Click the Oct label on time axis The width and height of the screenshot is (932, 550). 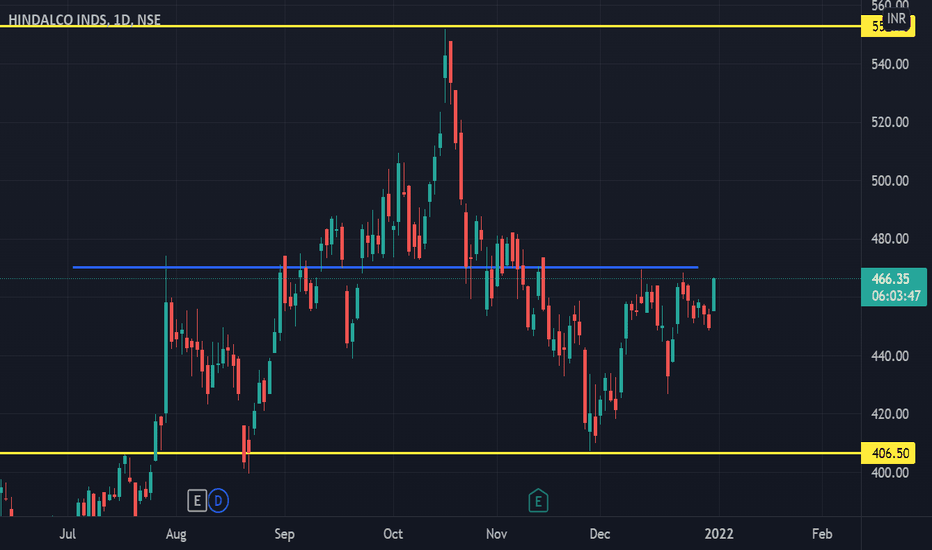point(393,534)
